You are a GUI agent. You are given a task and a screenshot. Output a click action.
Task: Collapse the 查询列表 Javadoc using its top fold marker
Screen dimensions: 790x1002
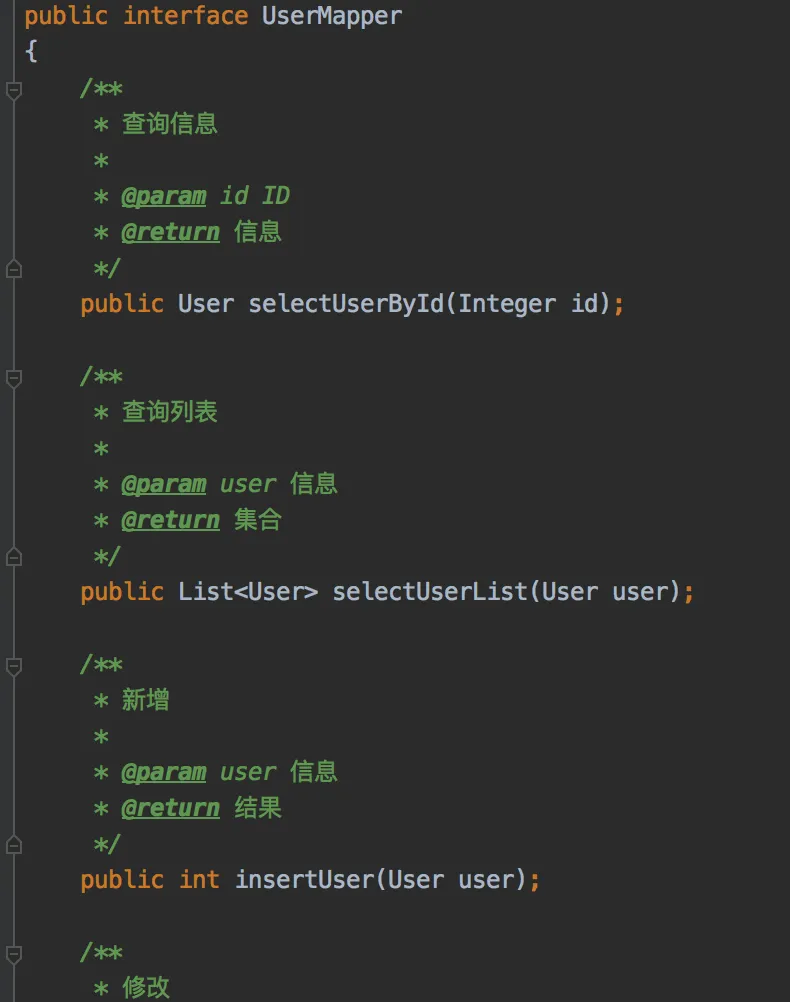[x=13, y=379]
